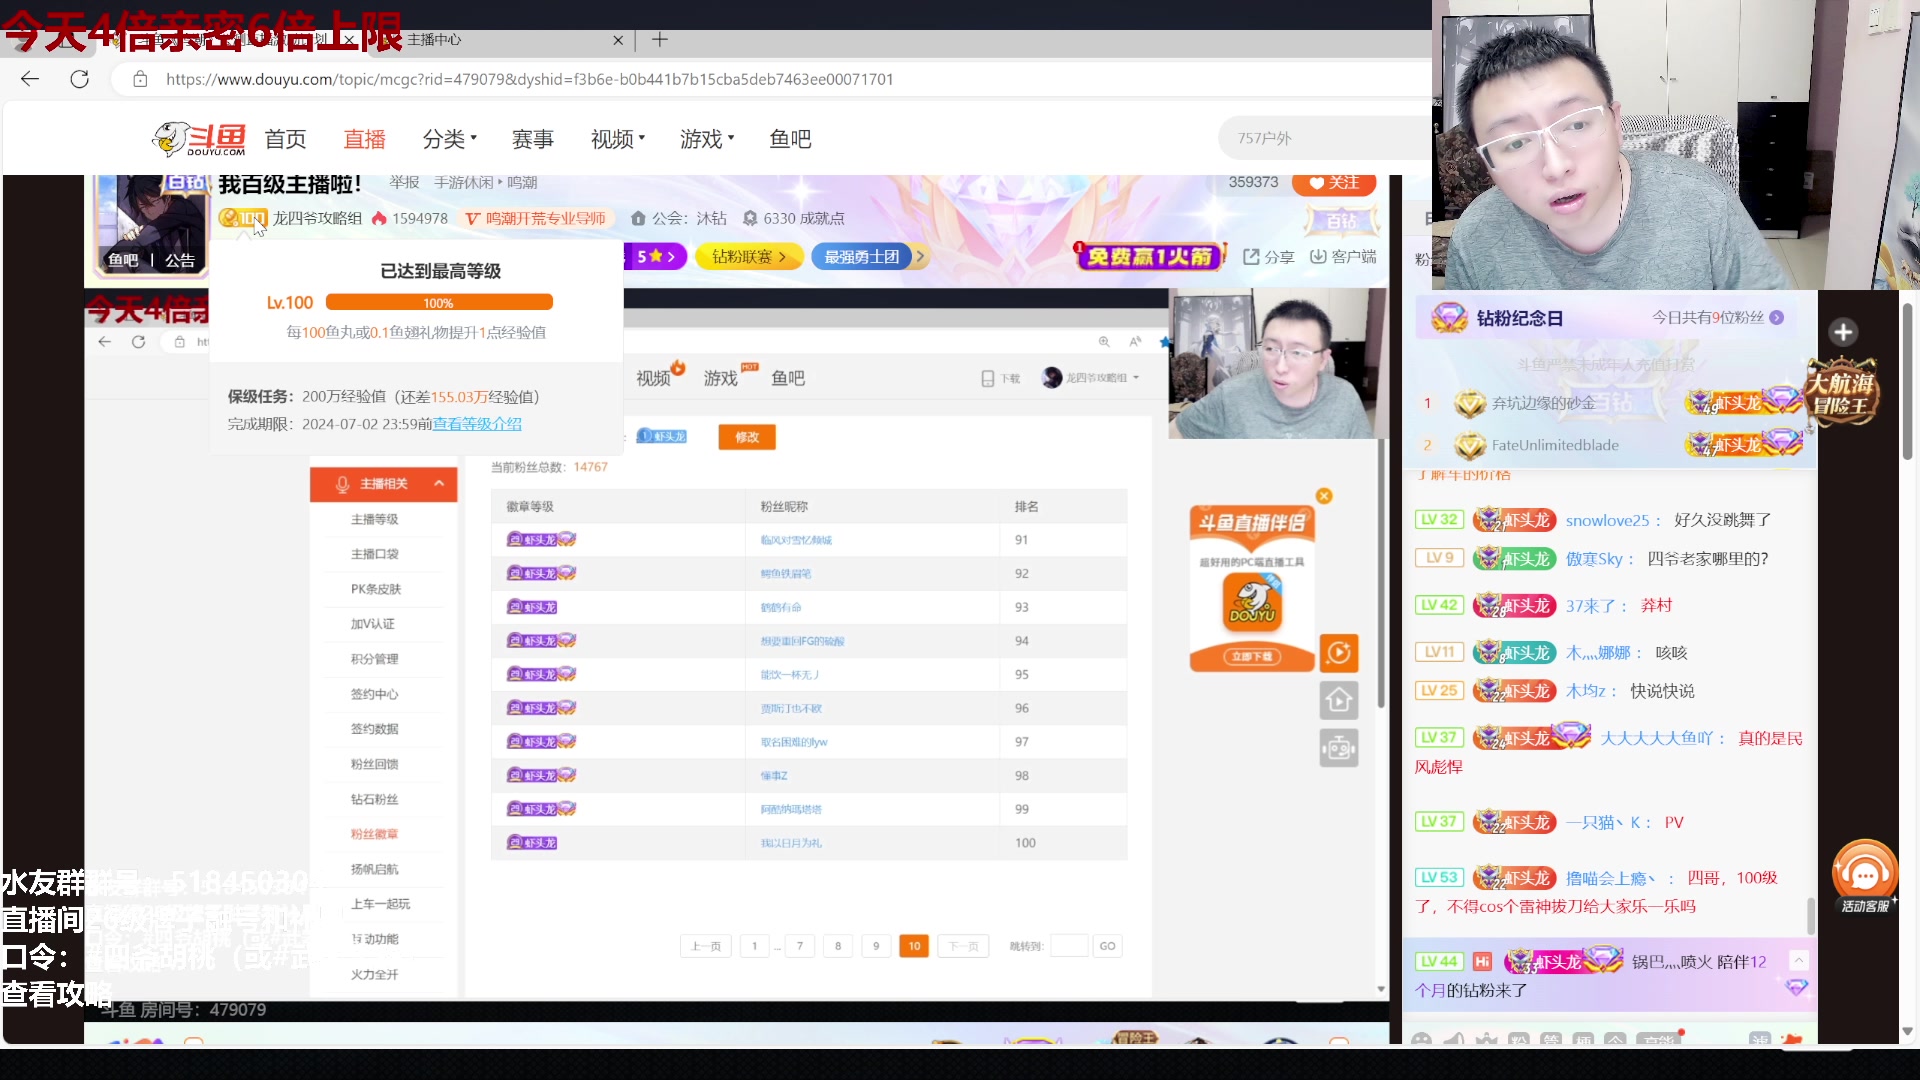Expand the pinned LV 44 chat message chevron

point(1798,960)
